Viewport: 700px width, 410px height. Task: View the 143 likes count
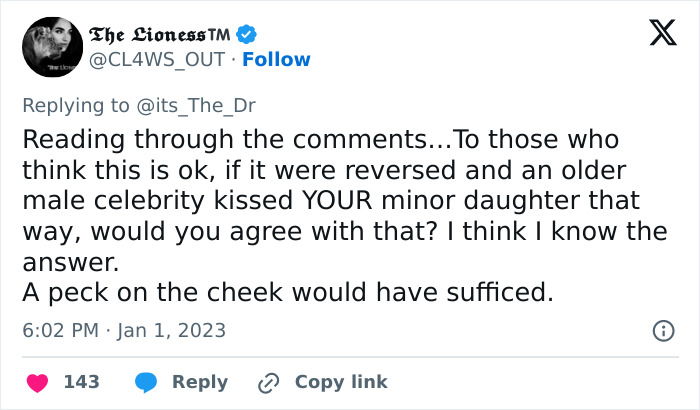tap(81, 382)
